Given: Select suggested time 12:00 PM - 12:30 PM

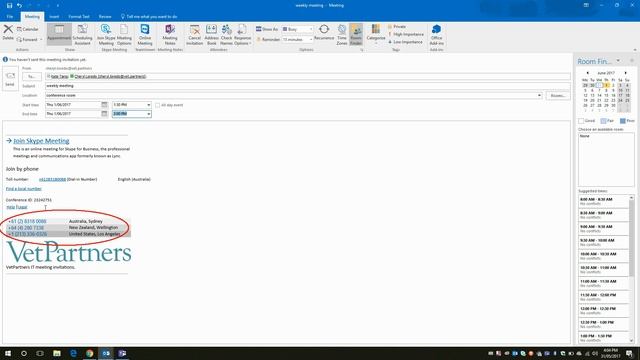Looking at the screenshot, I should tap(603, 311).
